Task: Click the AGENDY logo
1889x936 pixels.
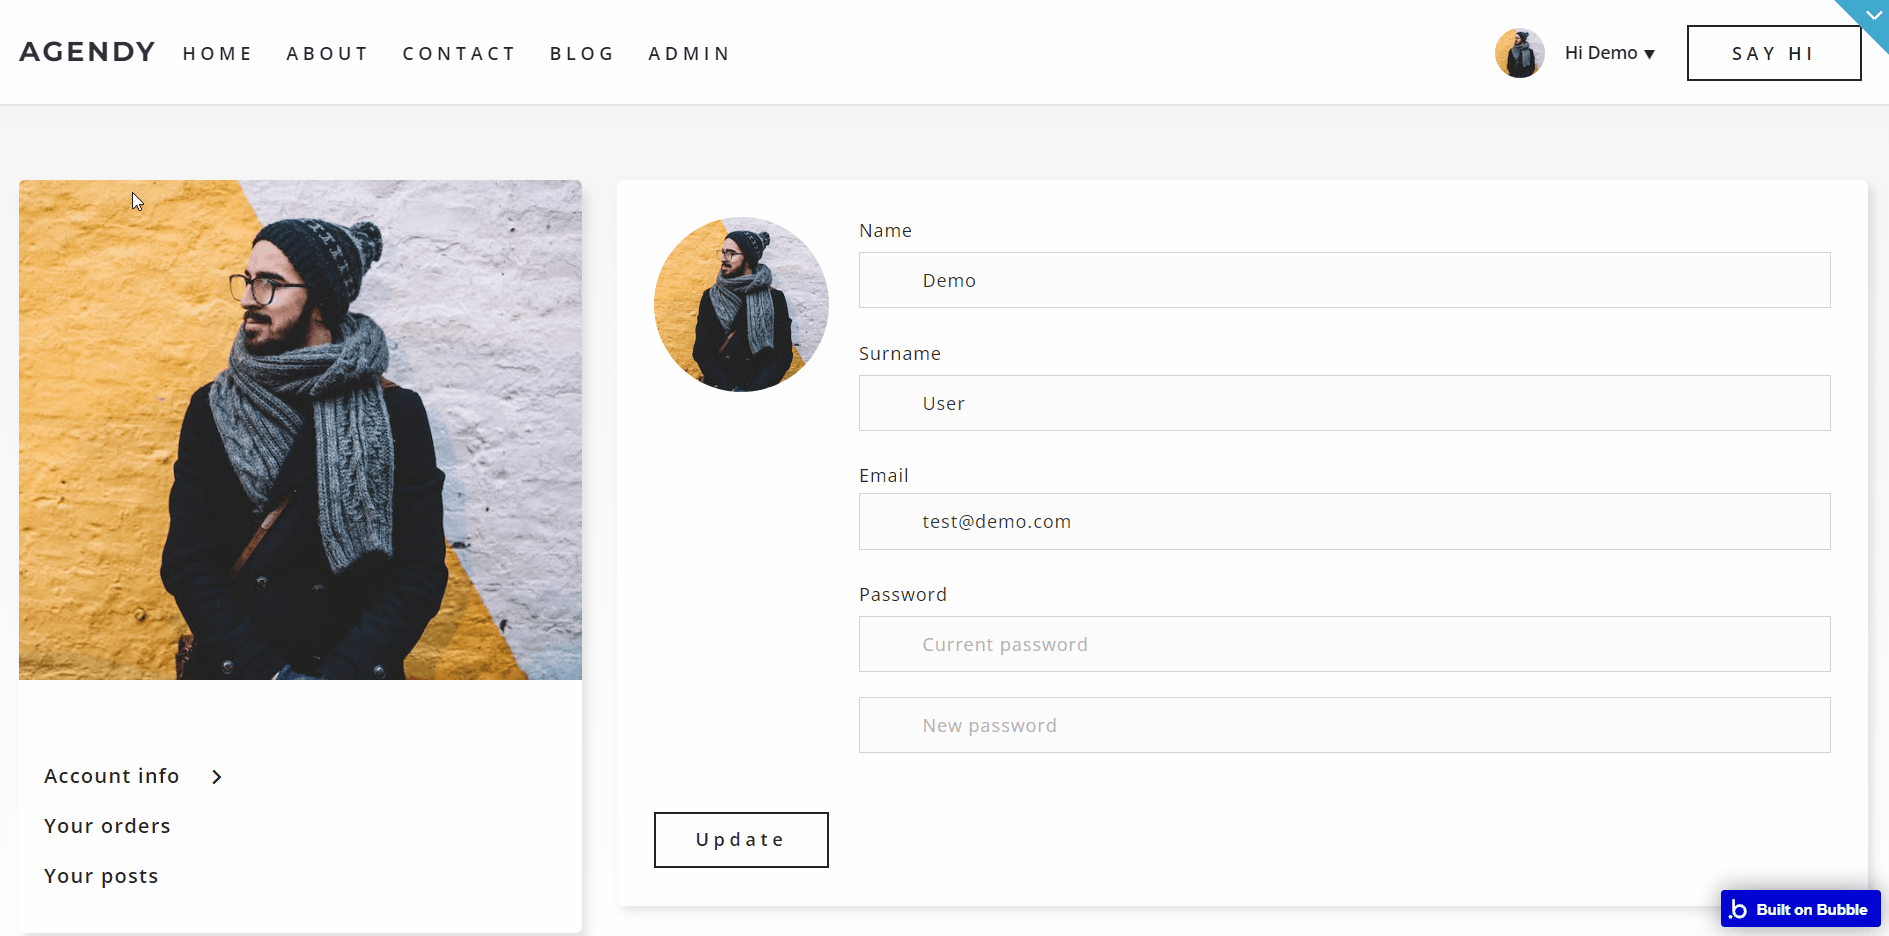Action: pyautogui.click(x=87, y=52)
